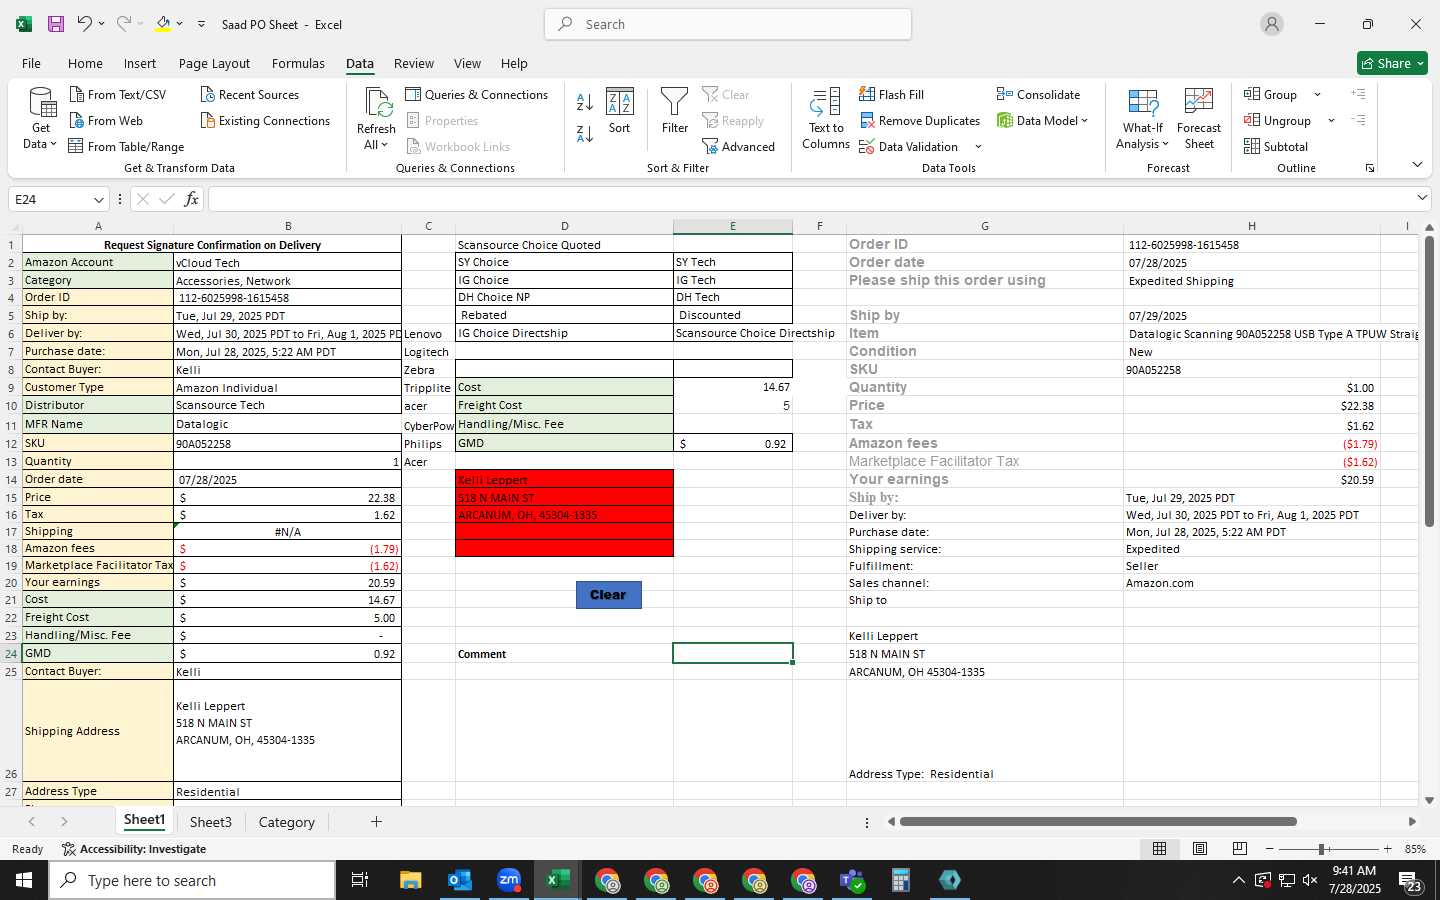1440x900 pixels.
Task: Sort A to Z ascending
Action: click(585, 101)
